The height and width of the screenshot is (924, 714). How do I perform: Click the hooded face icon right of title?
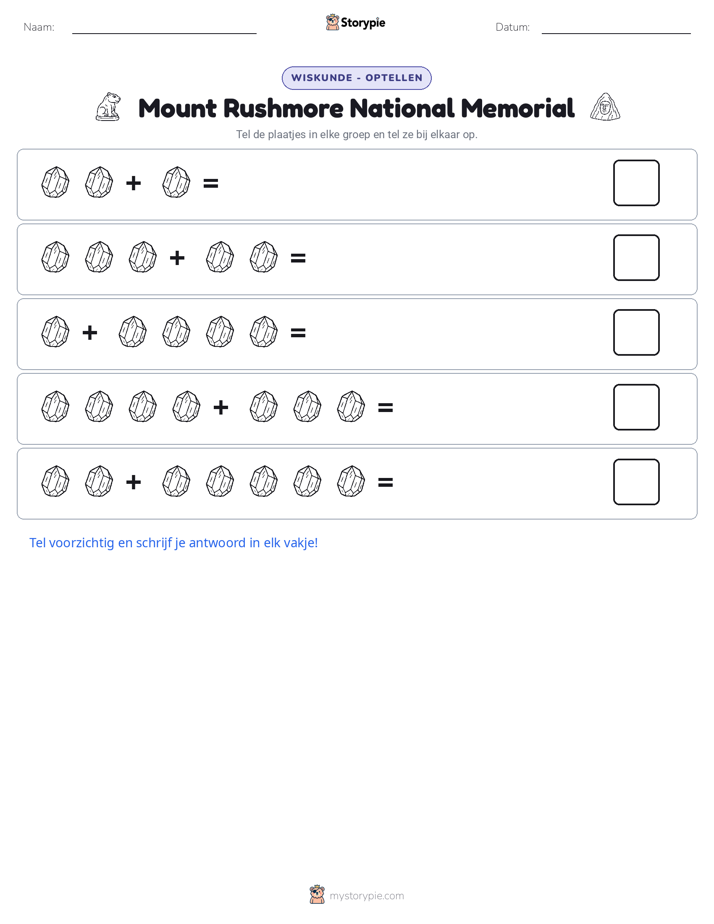[x=605, y=107]
